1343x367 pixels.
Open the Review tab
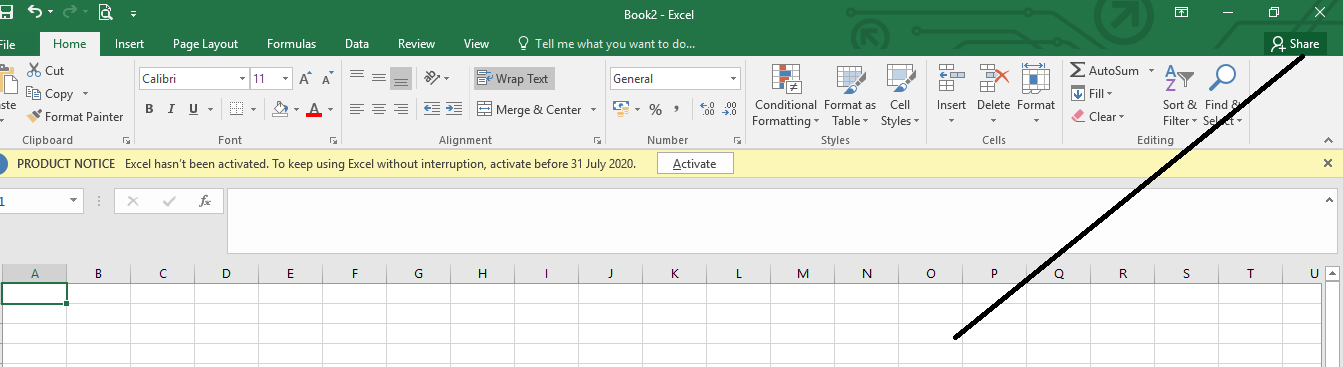[x=416, y=44]
